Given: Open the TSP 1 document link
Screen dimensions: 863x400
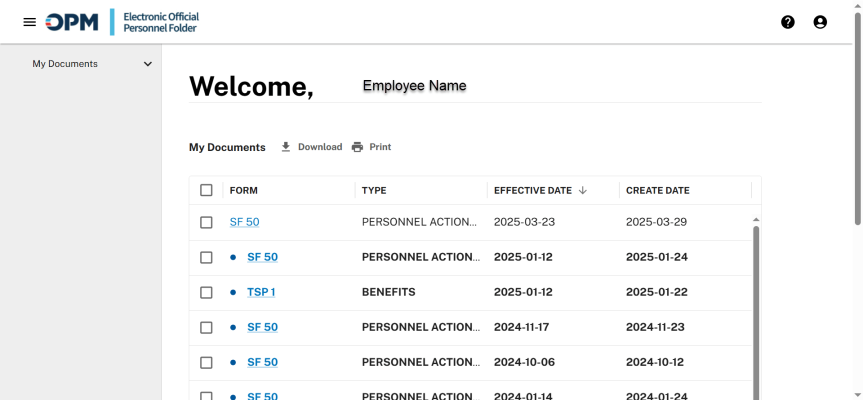Looking at the screenshot, I should coord(261,292).
